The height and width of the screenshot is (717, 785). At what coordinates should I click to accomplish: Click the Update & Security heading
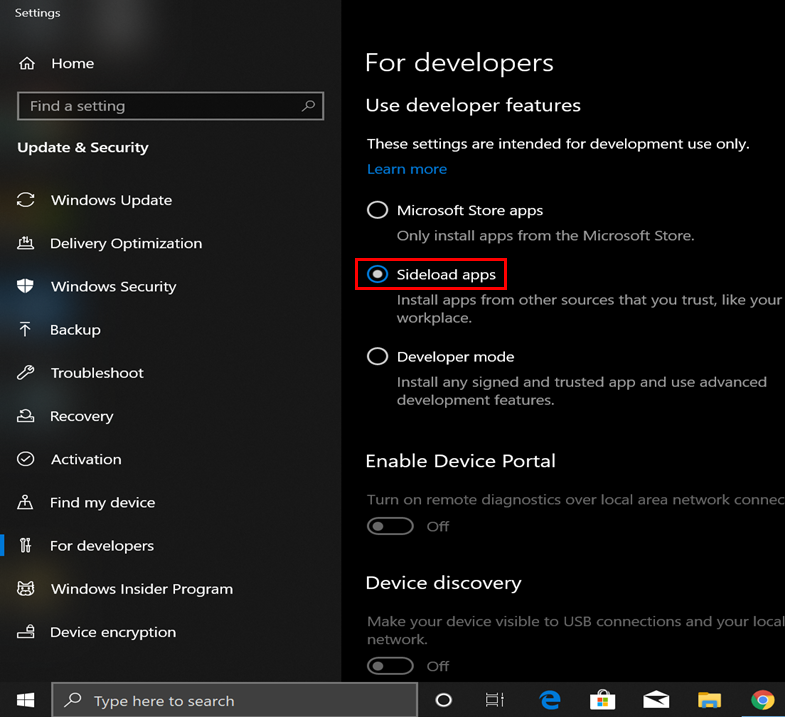click(83, 147)
